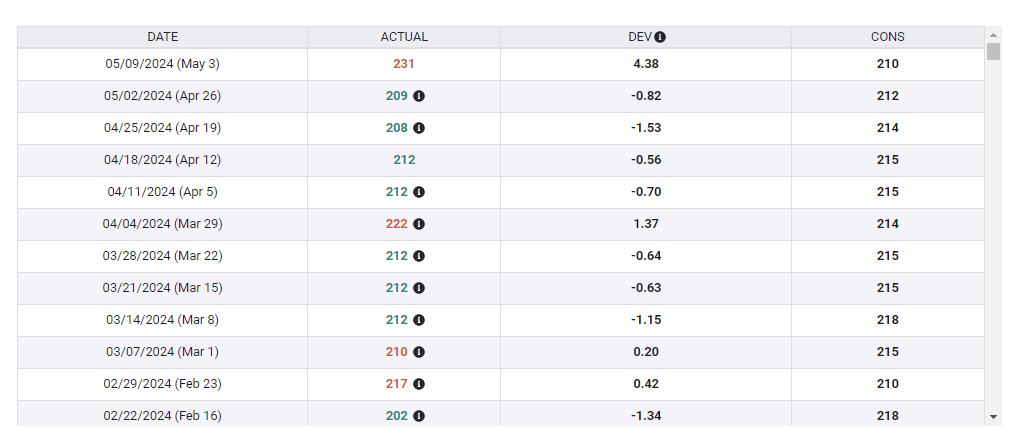
Task: Click info icon beside 209 actual value
Action: tap(419, 96)
